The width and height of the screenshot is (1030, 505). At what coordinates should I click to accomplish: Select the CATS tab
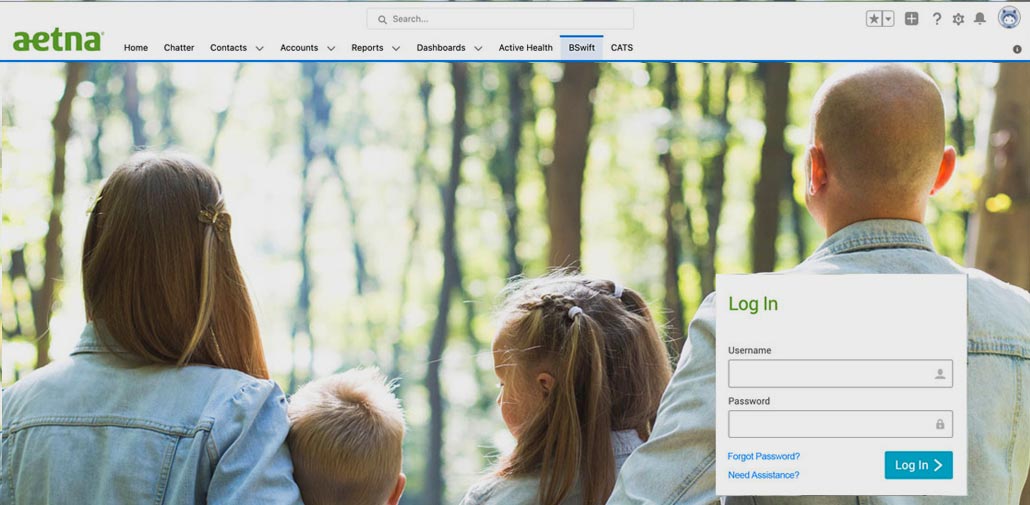[622, 48]
